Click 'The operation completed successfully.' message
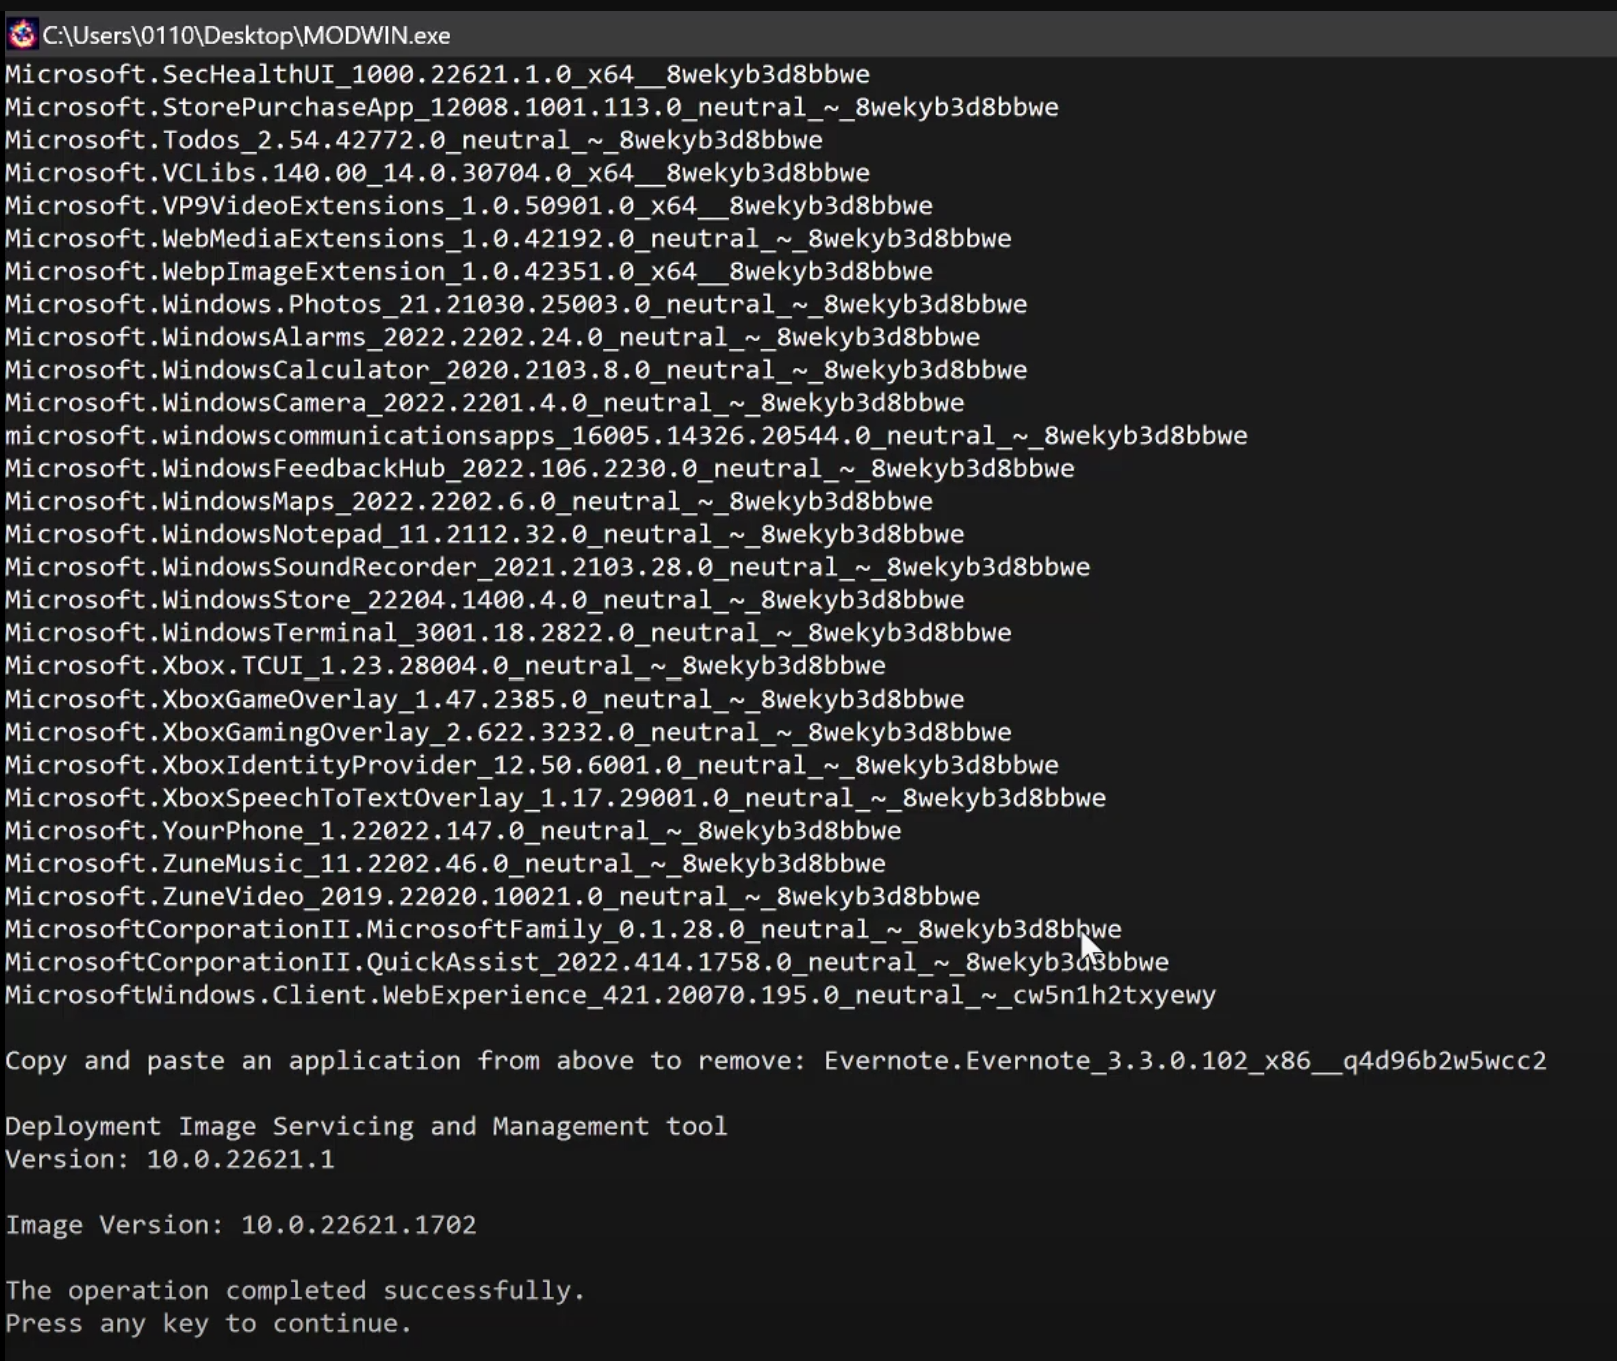 point(295,1291)
